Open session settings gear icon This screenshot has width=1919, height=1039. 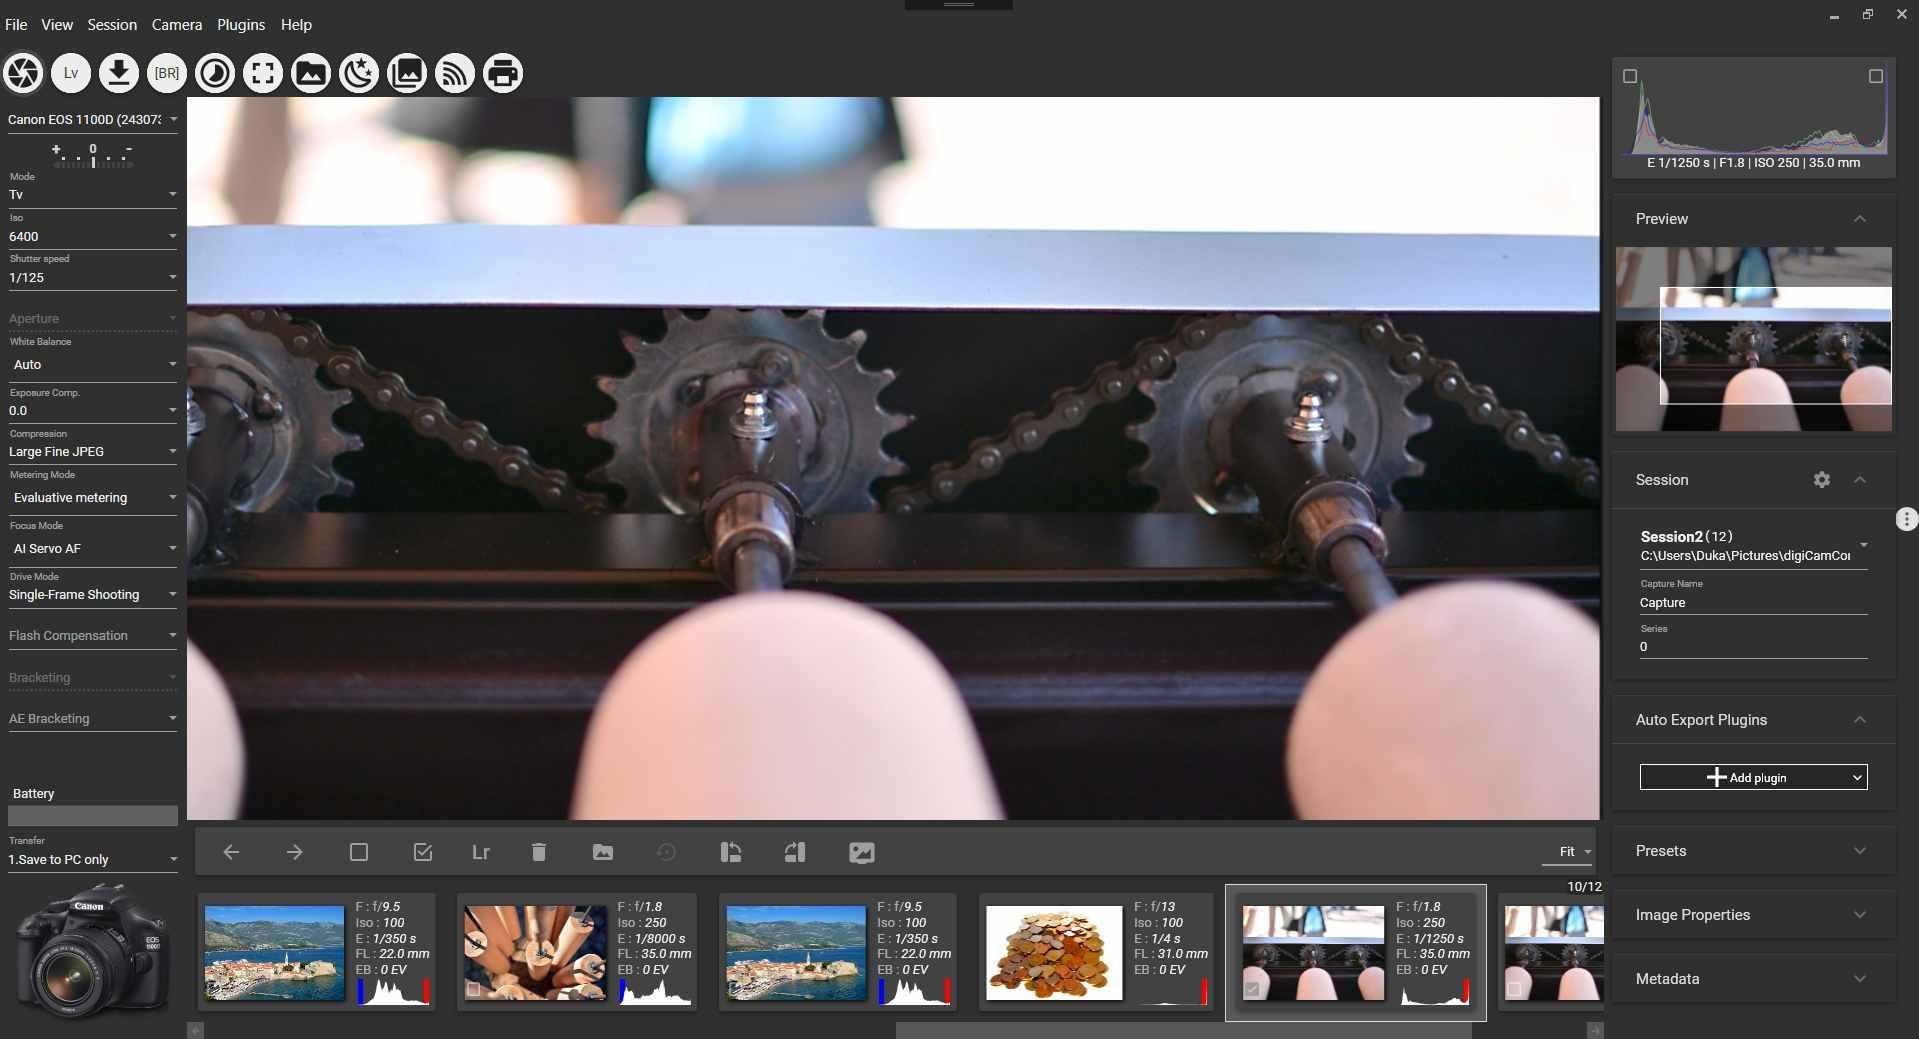click(1821, 480)
